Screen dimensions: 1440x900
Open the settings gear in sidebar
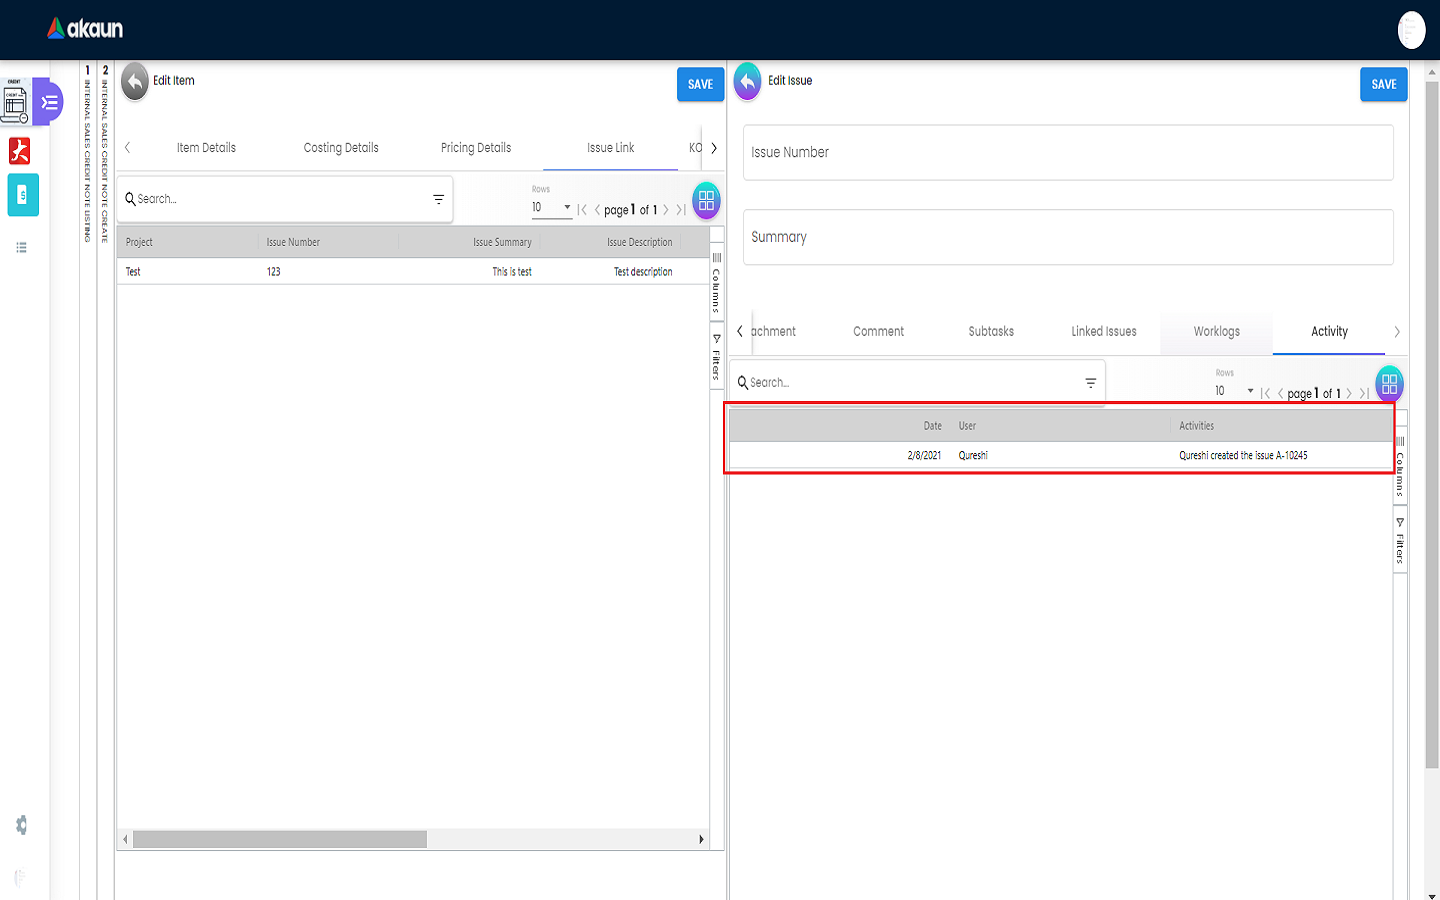pos(21,825)
